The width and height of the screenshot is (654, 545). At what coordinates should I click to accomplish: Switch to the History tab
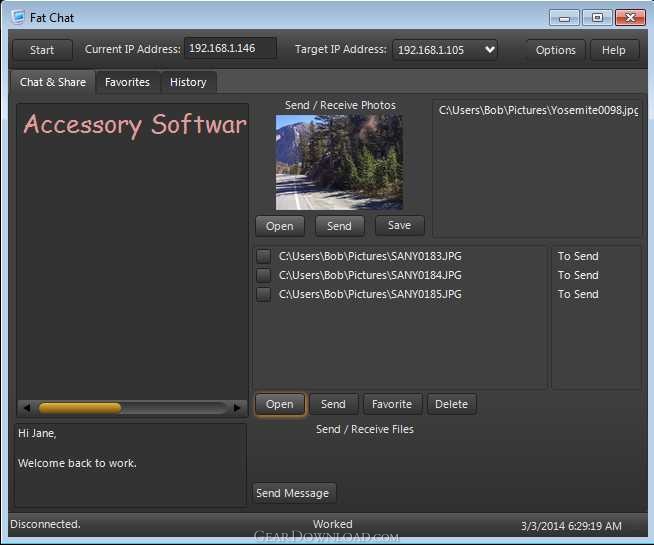188,82
